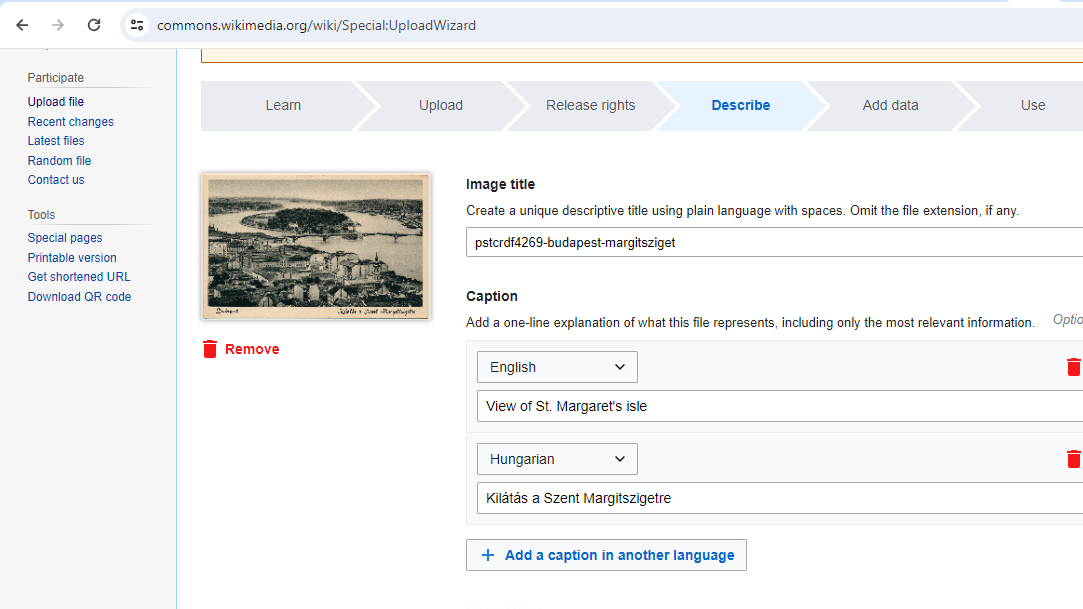Open Printable version tools link
This screenshot has width=1083, height=609.
click(72, 258)
